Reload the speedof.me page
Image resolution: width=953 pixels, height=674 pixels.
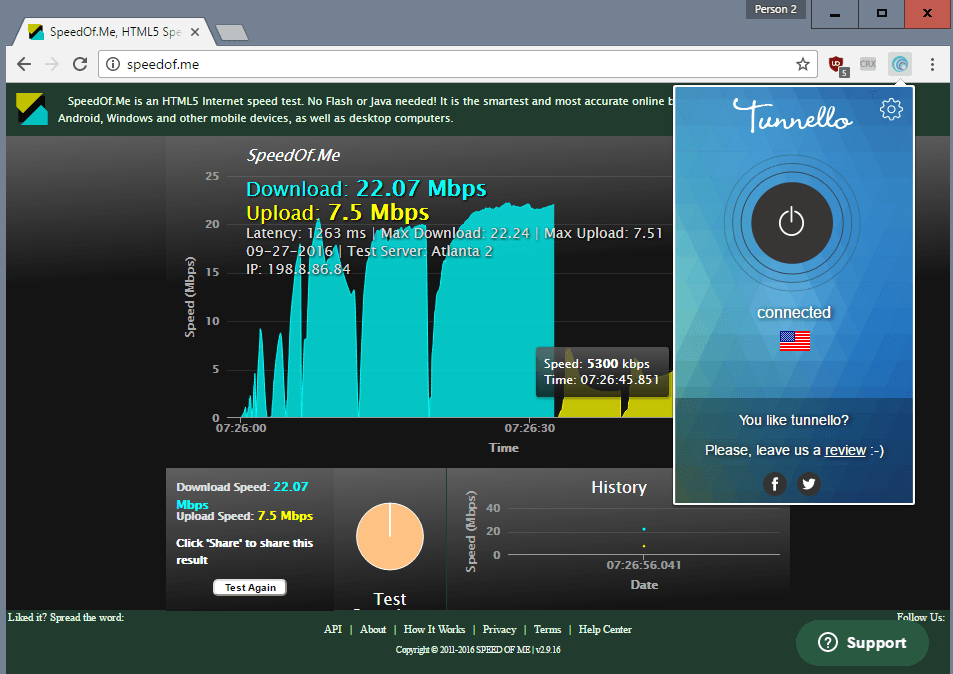pos(80,64)
